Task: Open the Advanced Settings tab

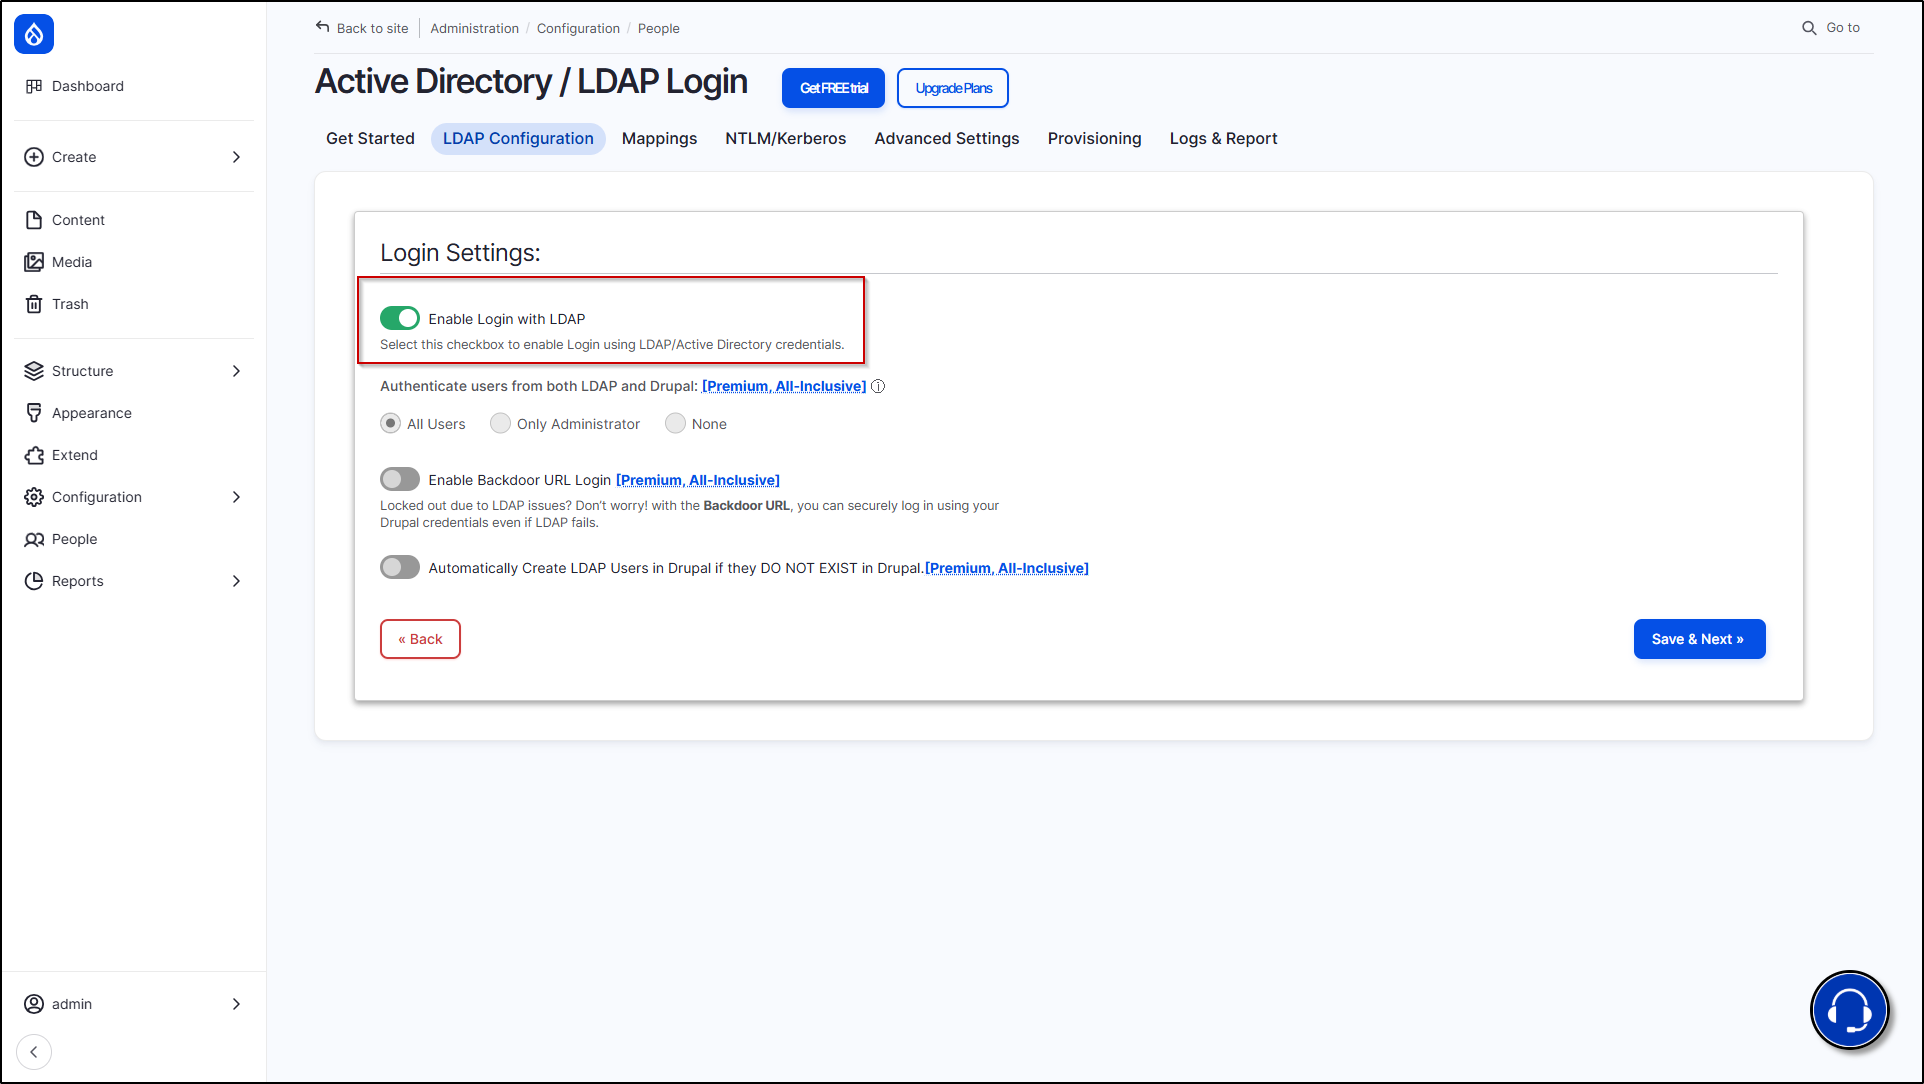Action: 946,139
